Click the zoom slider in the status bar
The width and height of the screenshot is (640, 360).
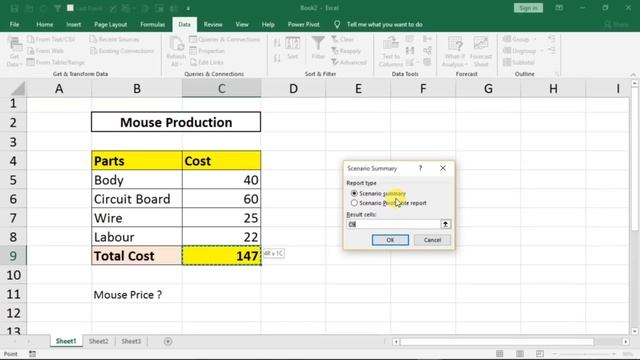tap(584, 353)
